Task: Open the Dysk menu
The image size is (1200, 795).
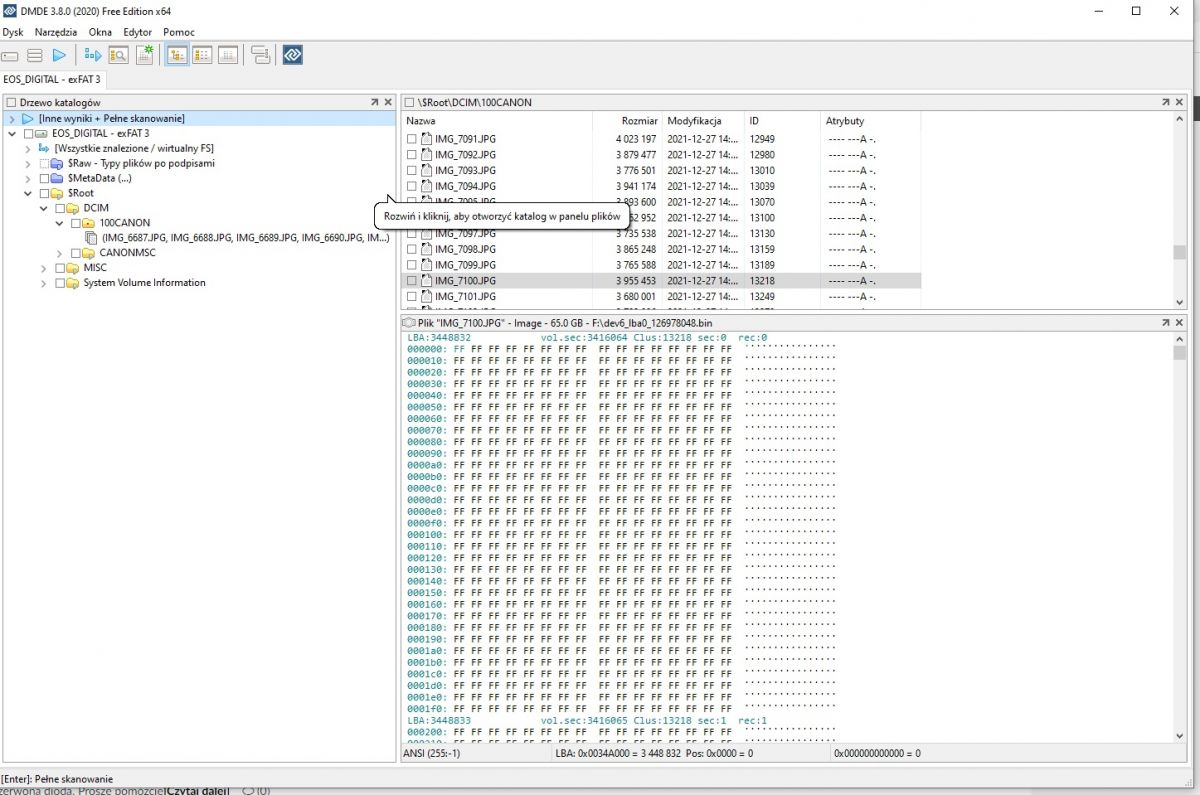Action: [13, 32]
